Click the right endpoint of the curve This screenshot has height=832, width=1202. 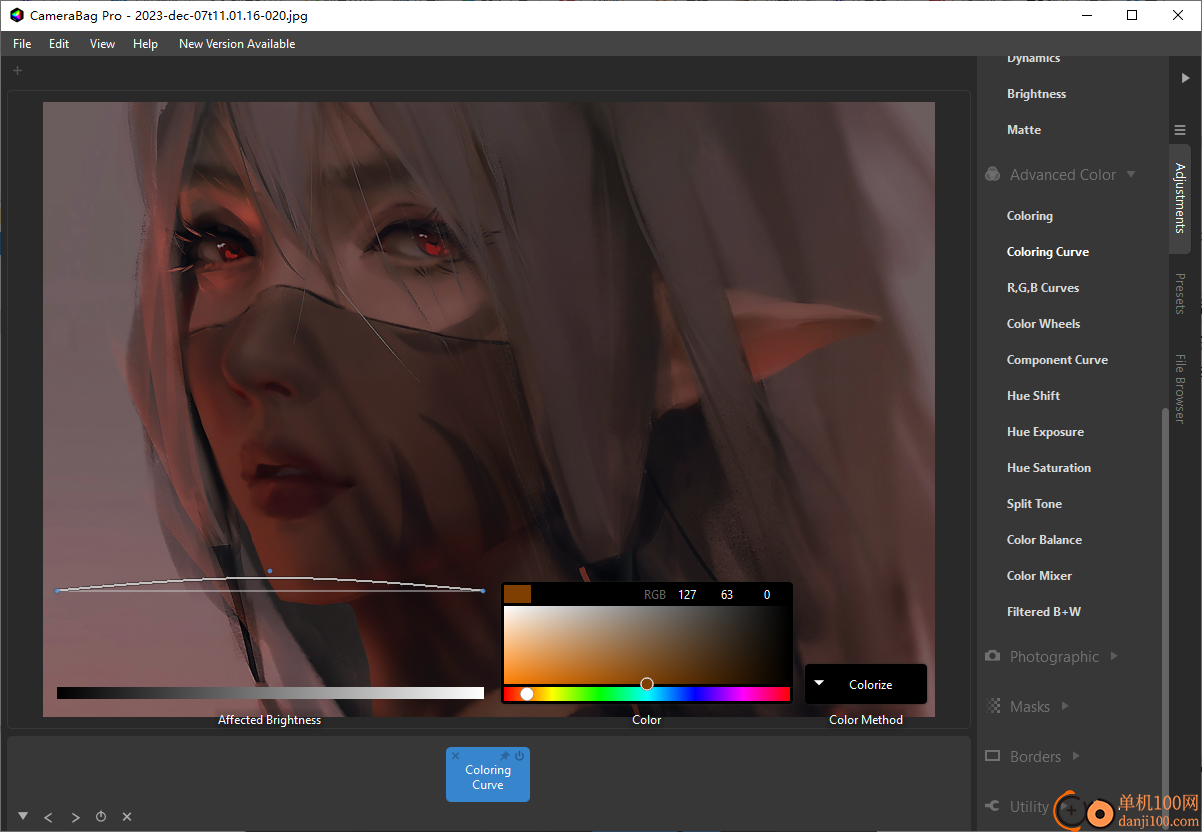483,591
